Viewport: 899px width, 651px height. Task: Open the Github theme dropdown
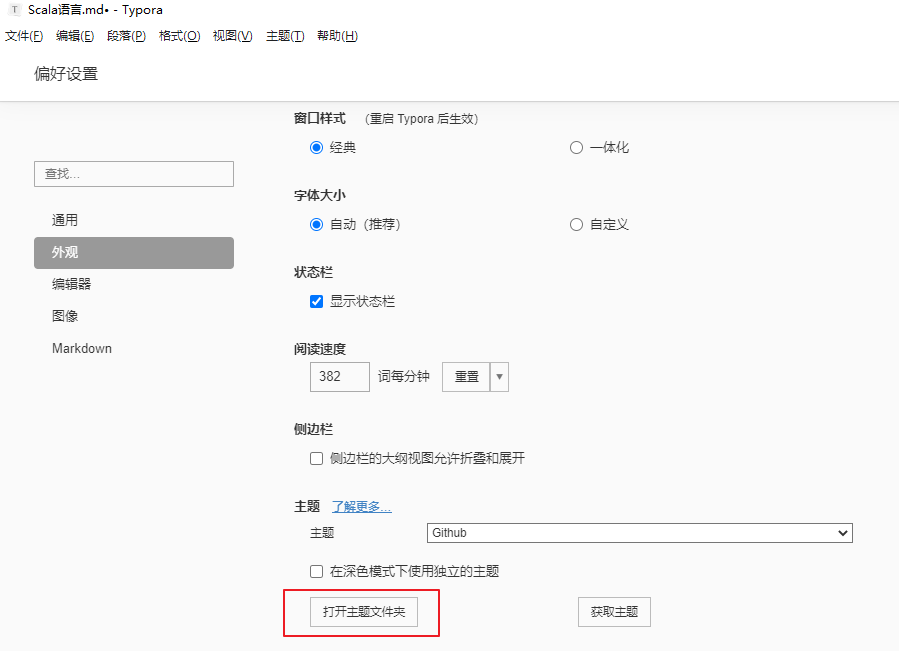pos(639,533)
